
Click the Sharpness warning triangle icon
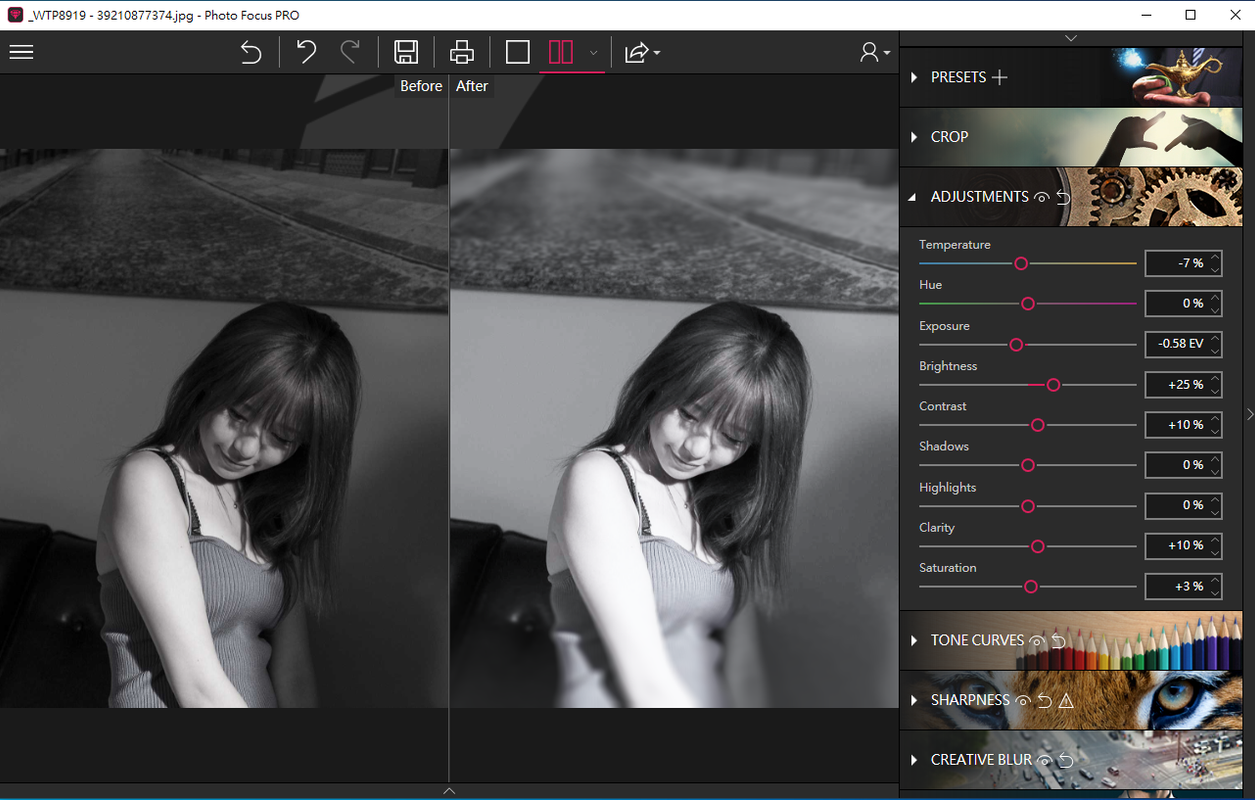click(x=1066, y=700)
